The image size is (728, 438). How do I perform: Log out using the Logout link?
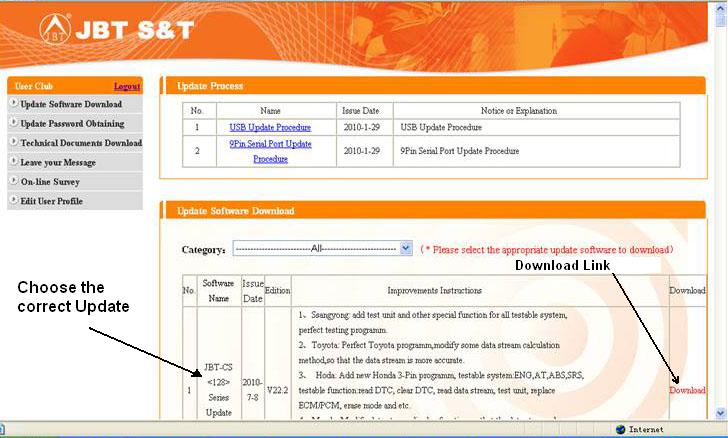pyautogui.click(x=127, y=87)
